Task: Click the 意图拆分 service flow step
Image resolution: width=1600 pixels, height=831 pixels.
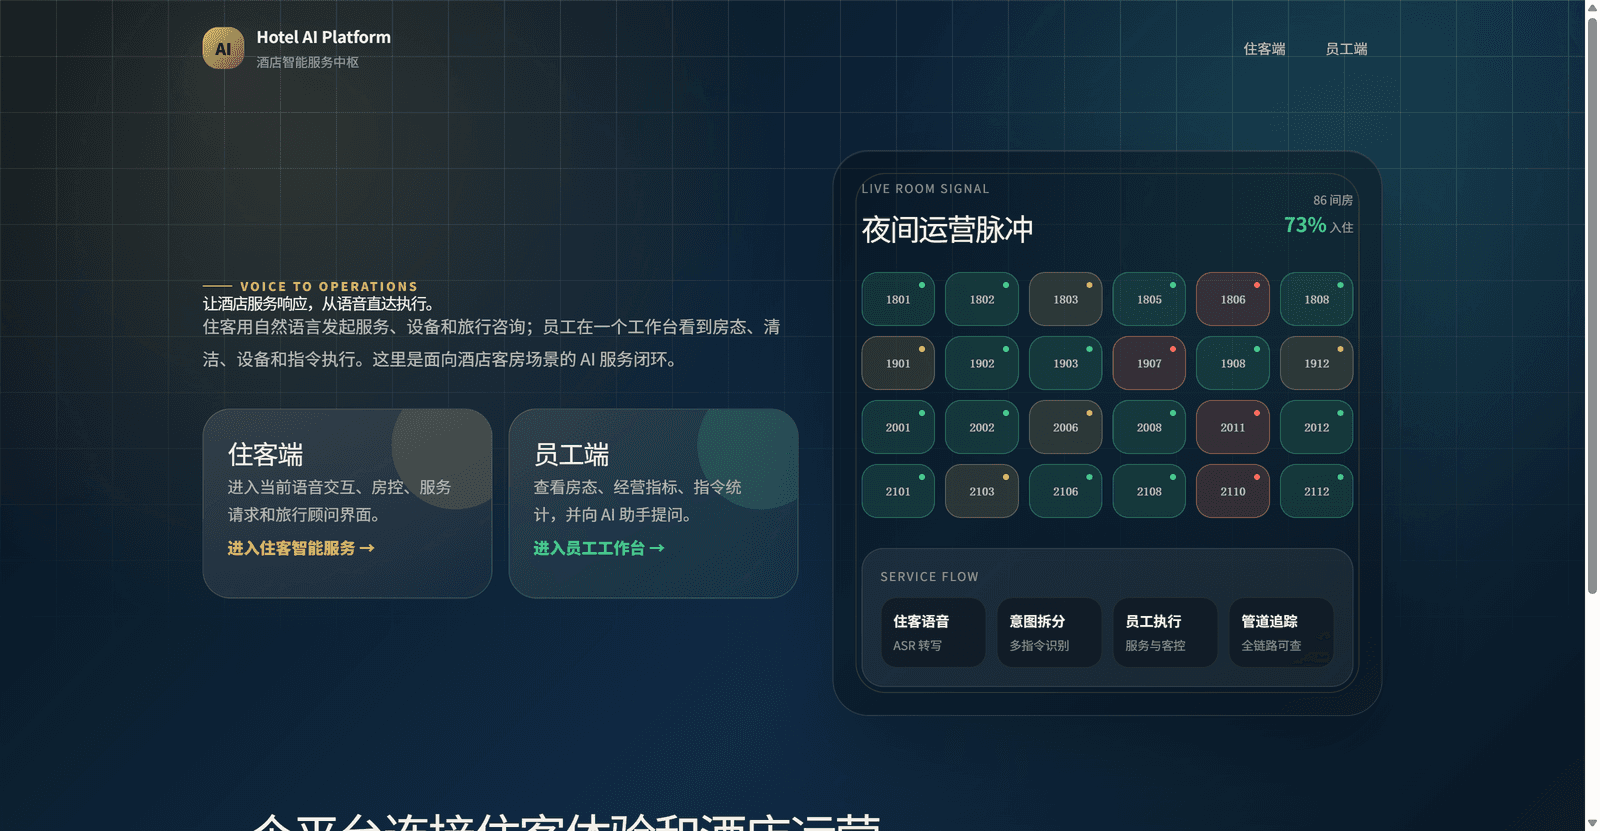Action: point(1049,632)
